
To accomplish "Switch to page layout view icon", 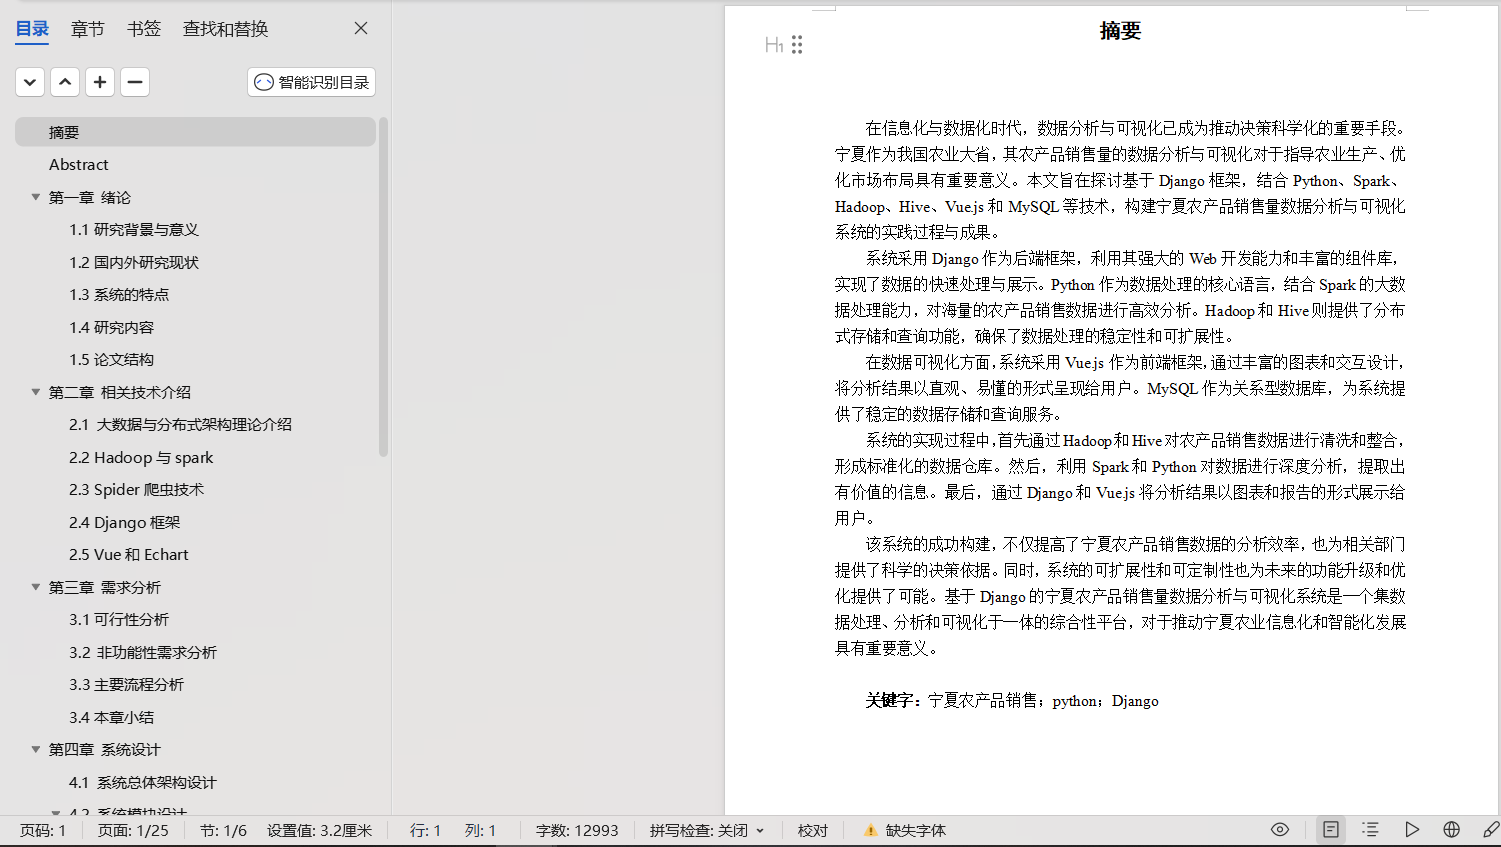I will 1331,829.
